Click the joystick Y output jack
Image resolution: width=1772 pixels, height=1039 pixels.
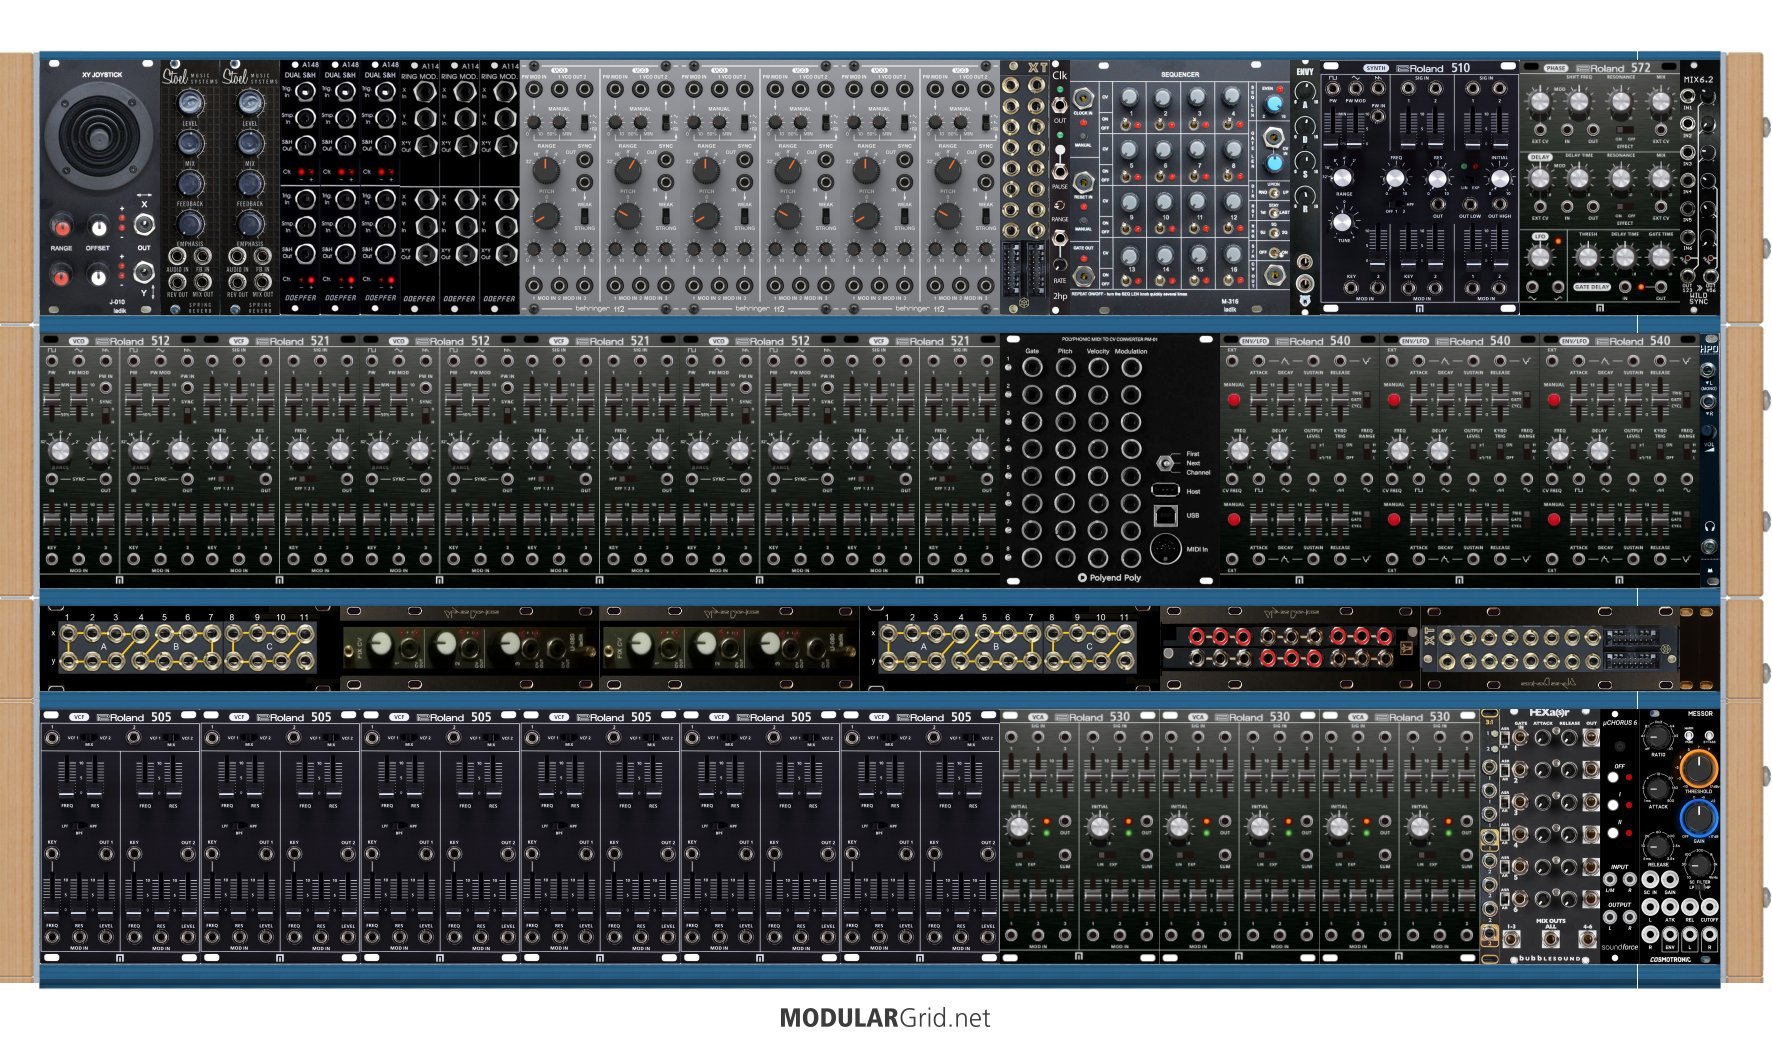[x=144, y=272]
